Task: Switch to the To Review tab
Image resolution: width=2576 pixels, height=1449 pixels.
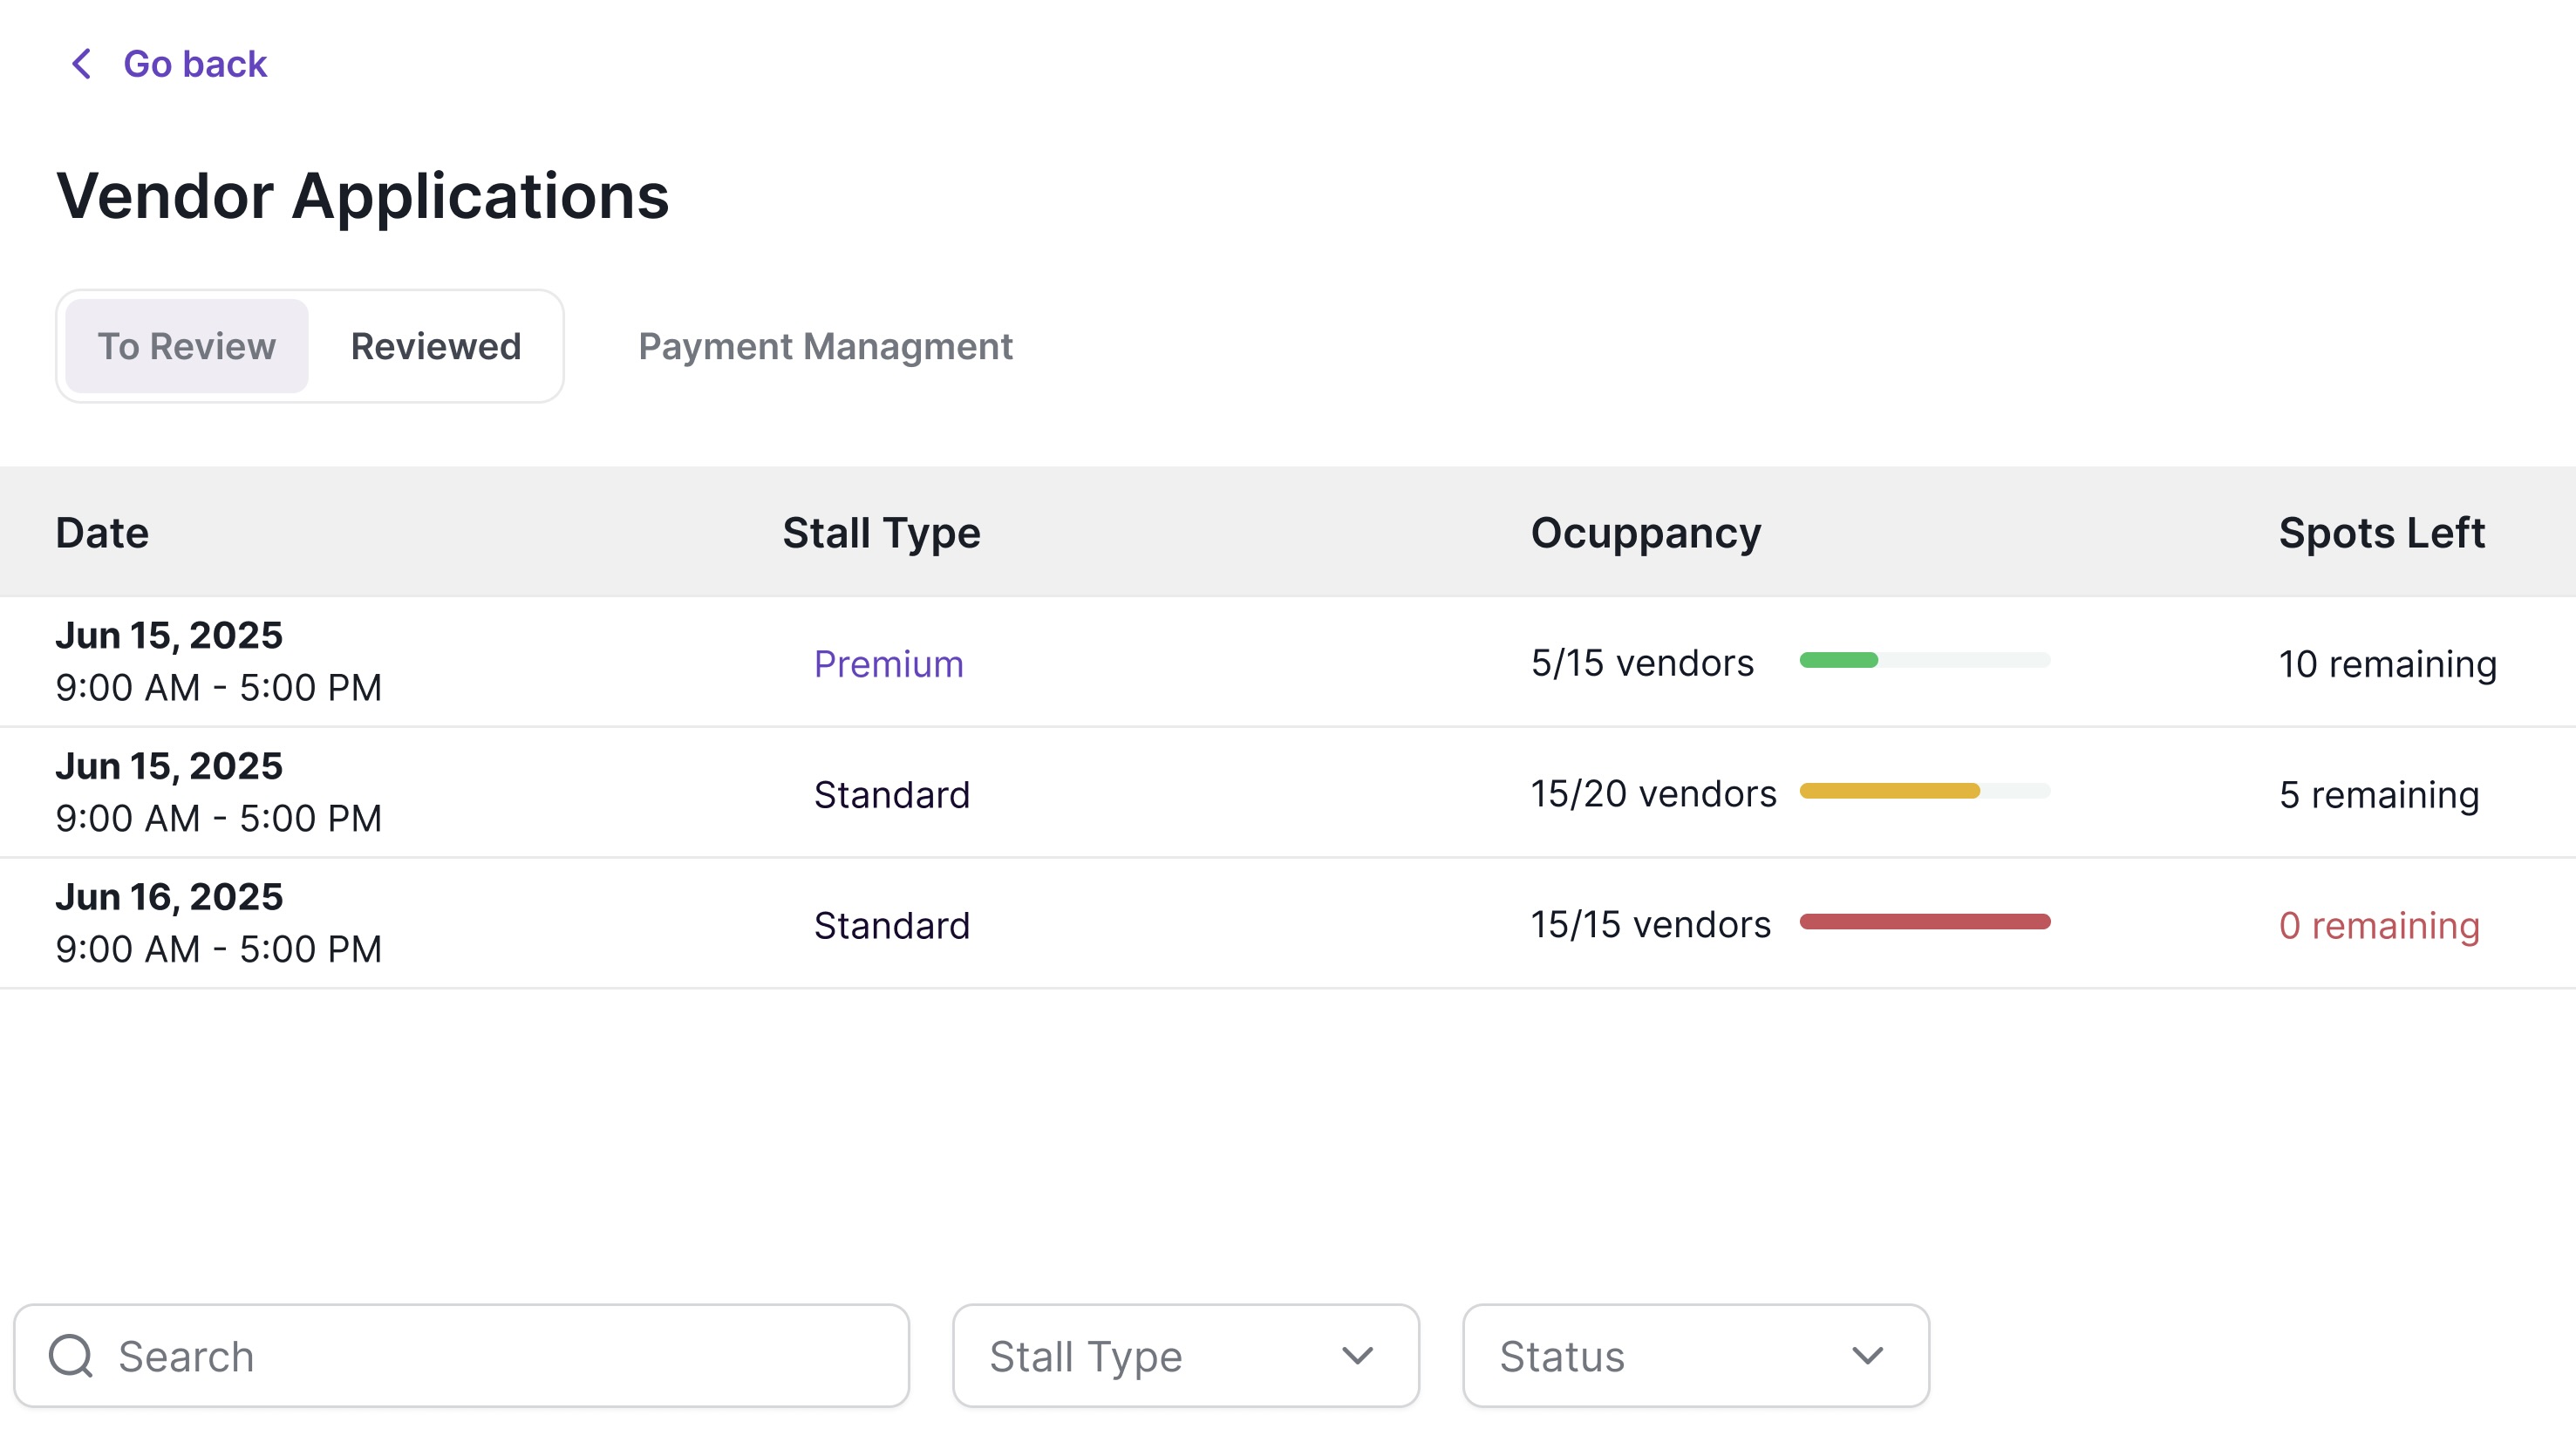Action: [x=186, y=346]
